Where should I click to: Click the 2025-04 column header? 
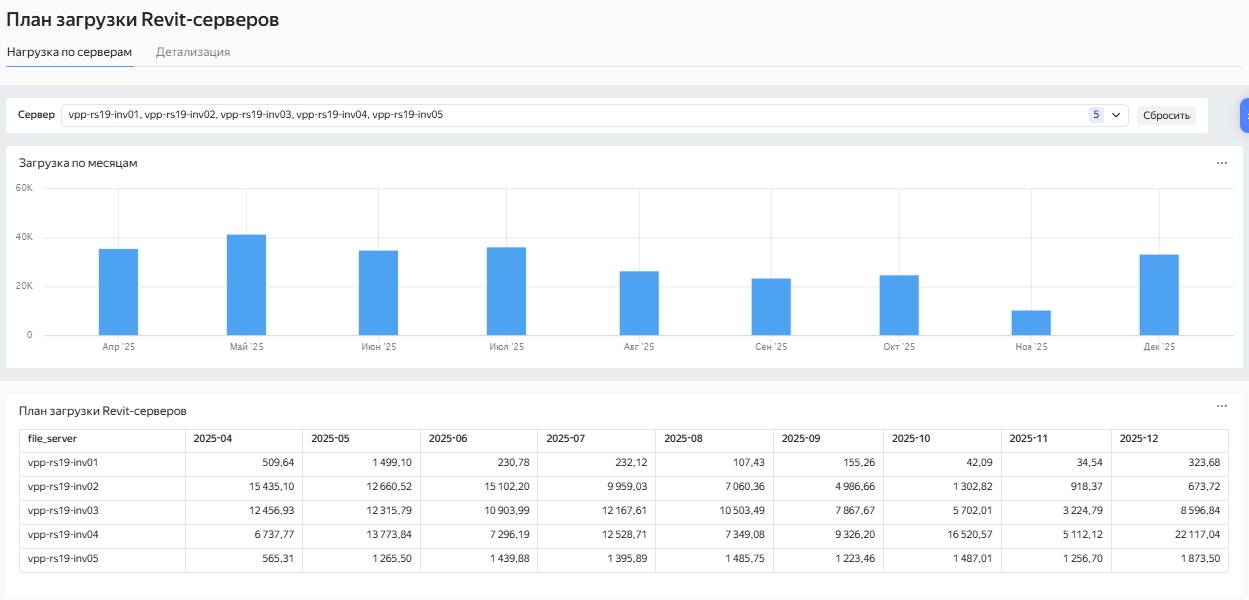pyautogui.click(x=213, y=439)
